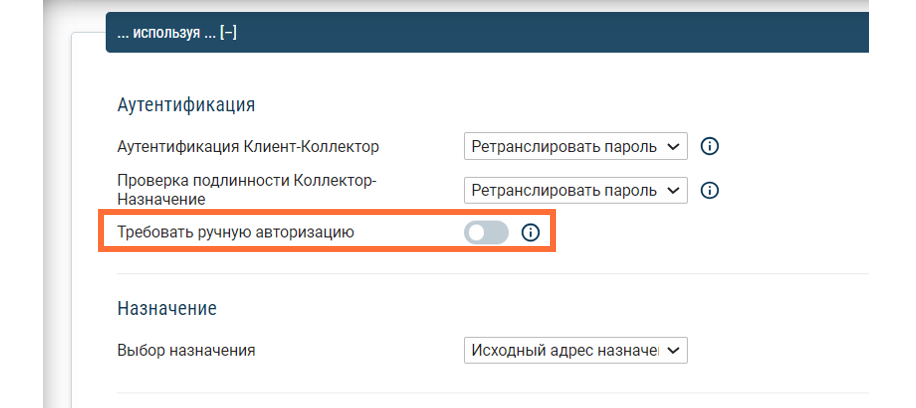Click chevron arrow on Исходный адрес dropdown
916x408 pixels.
coord(673,350)
